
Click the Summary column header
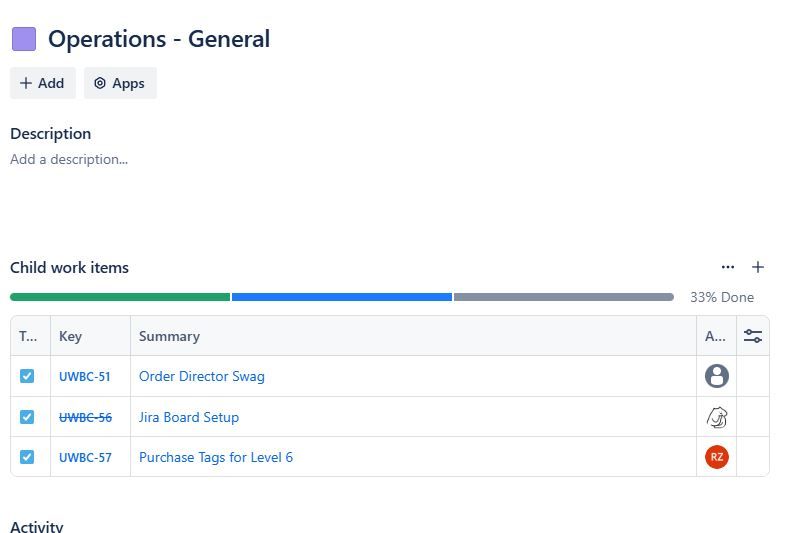coord(169,336)
